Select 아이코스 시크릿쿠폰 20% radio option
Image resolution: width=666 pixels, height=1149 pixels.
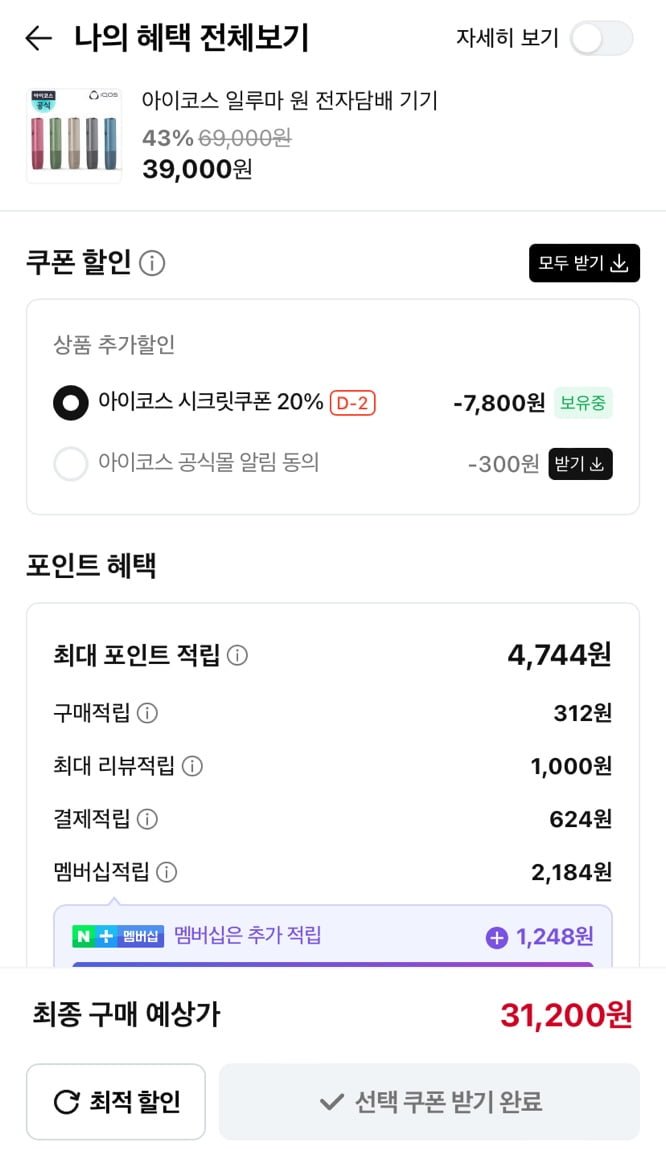pos(71,403)
